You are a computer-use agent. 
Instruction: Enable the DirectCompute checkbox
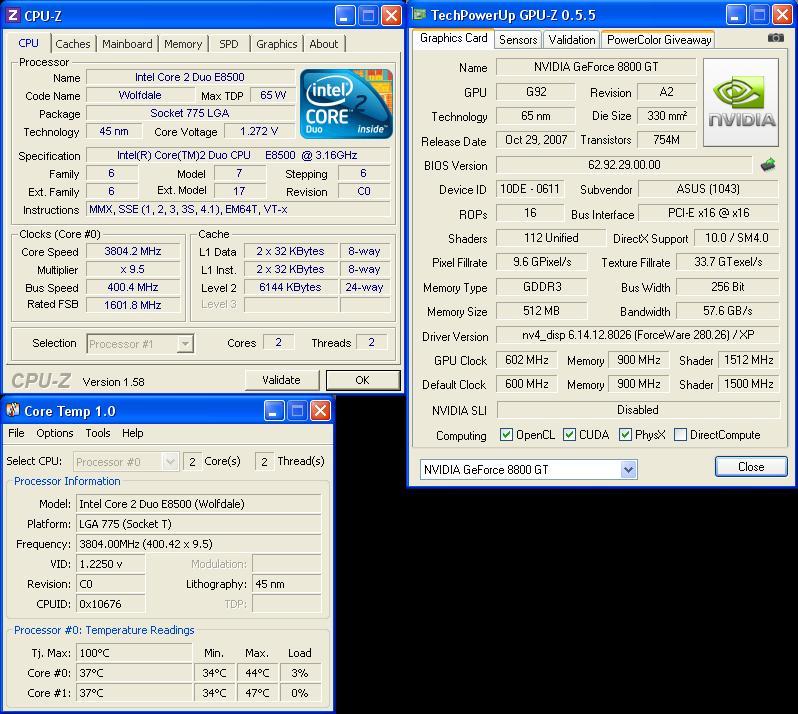click(680, 435)
